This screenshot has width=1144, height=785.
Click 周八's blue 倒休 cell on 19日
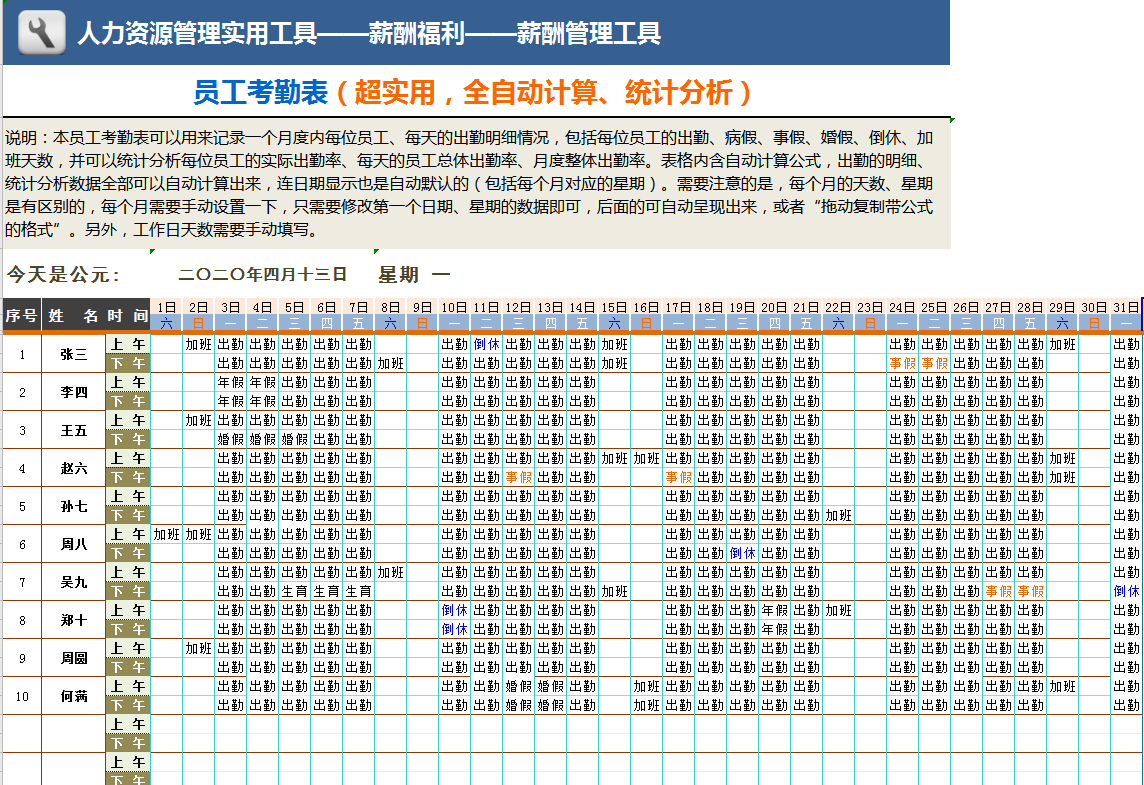coord(742,553)
